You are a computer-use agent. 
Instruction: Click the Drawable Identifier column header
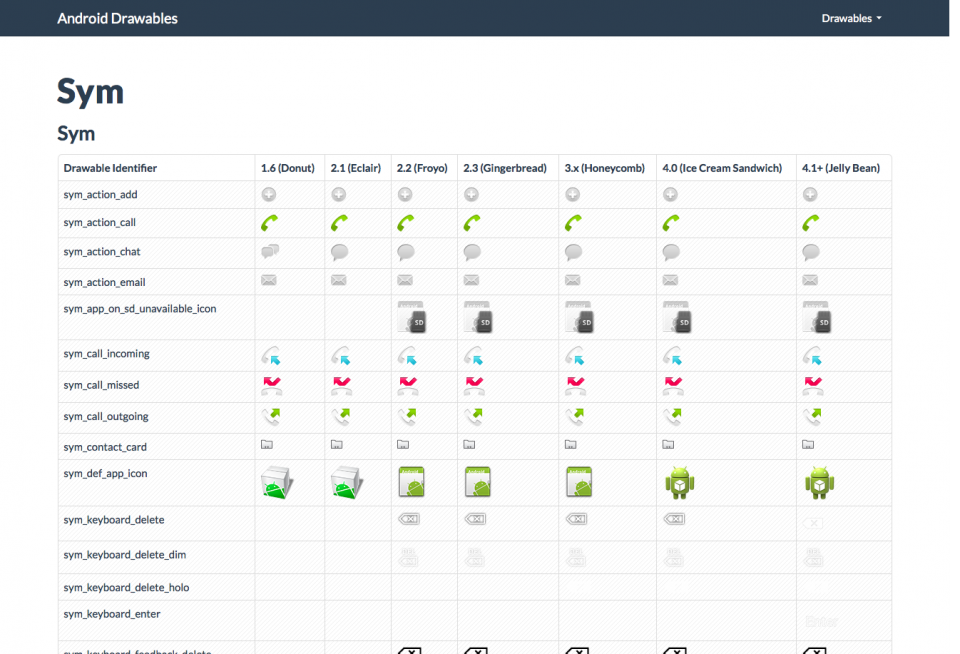click(110, 168)
